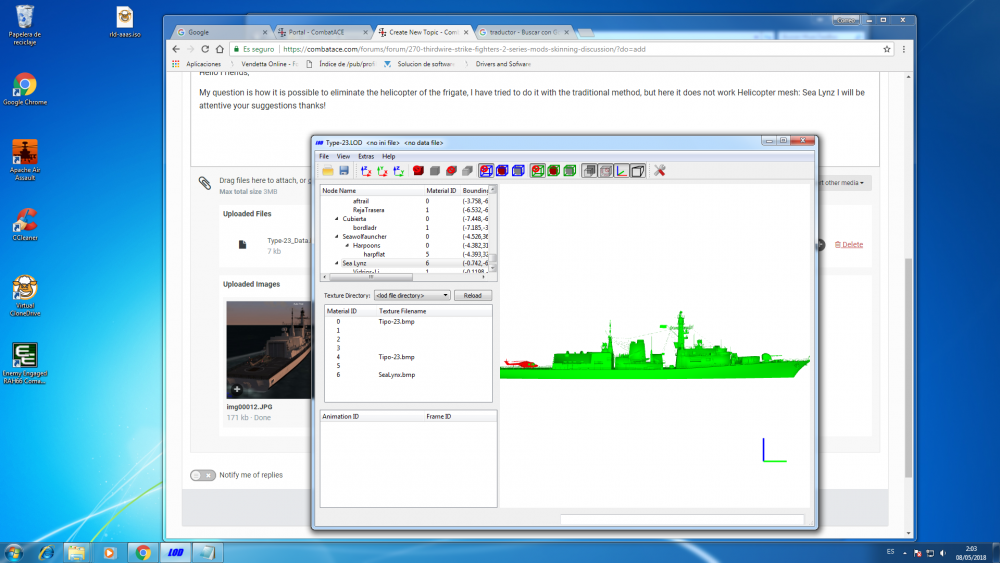Screen dimensions: 1000x563
Task: Open the settings wrench and screwdriver icon
Action: 659,171
